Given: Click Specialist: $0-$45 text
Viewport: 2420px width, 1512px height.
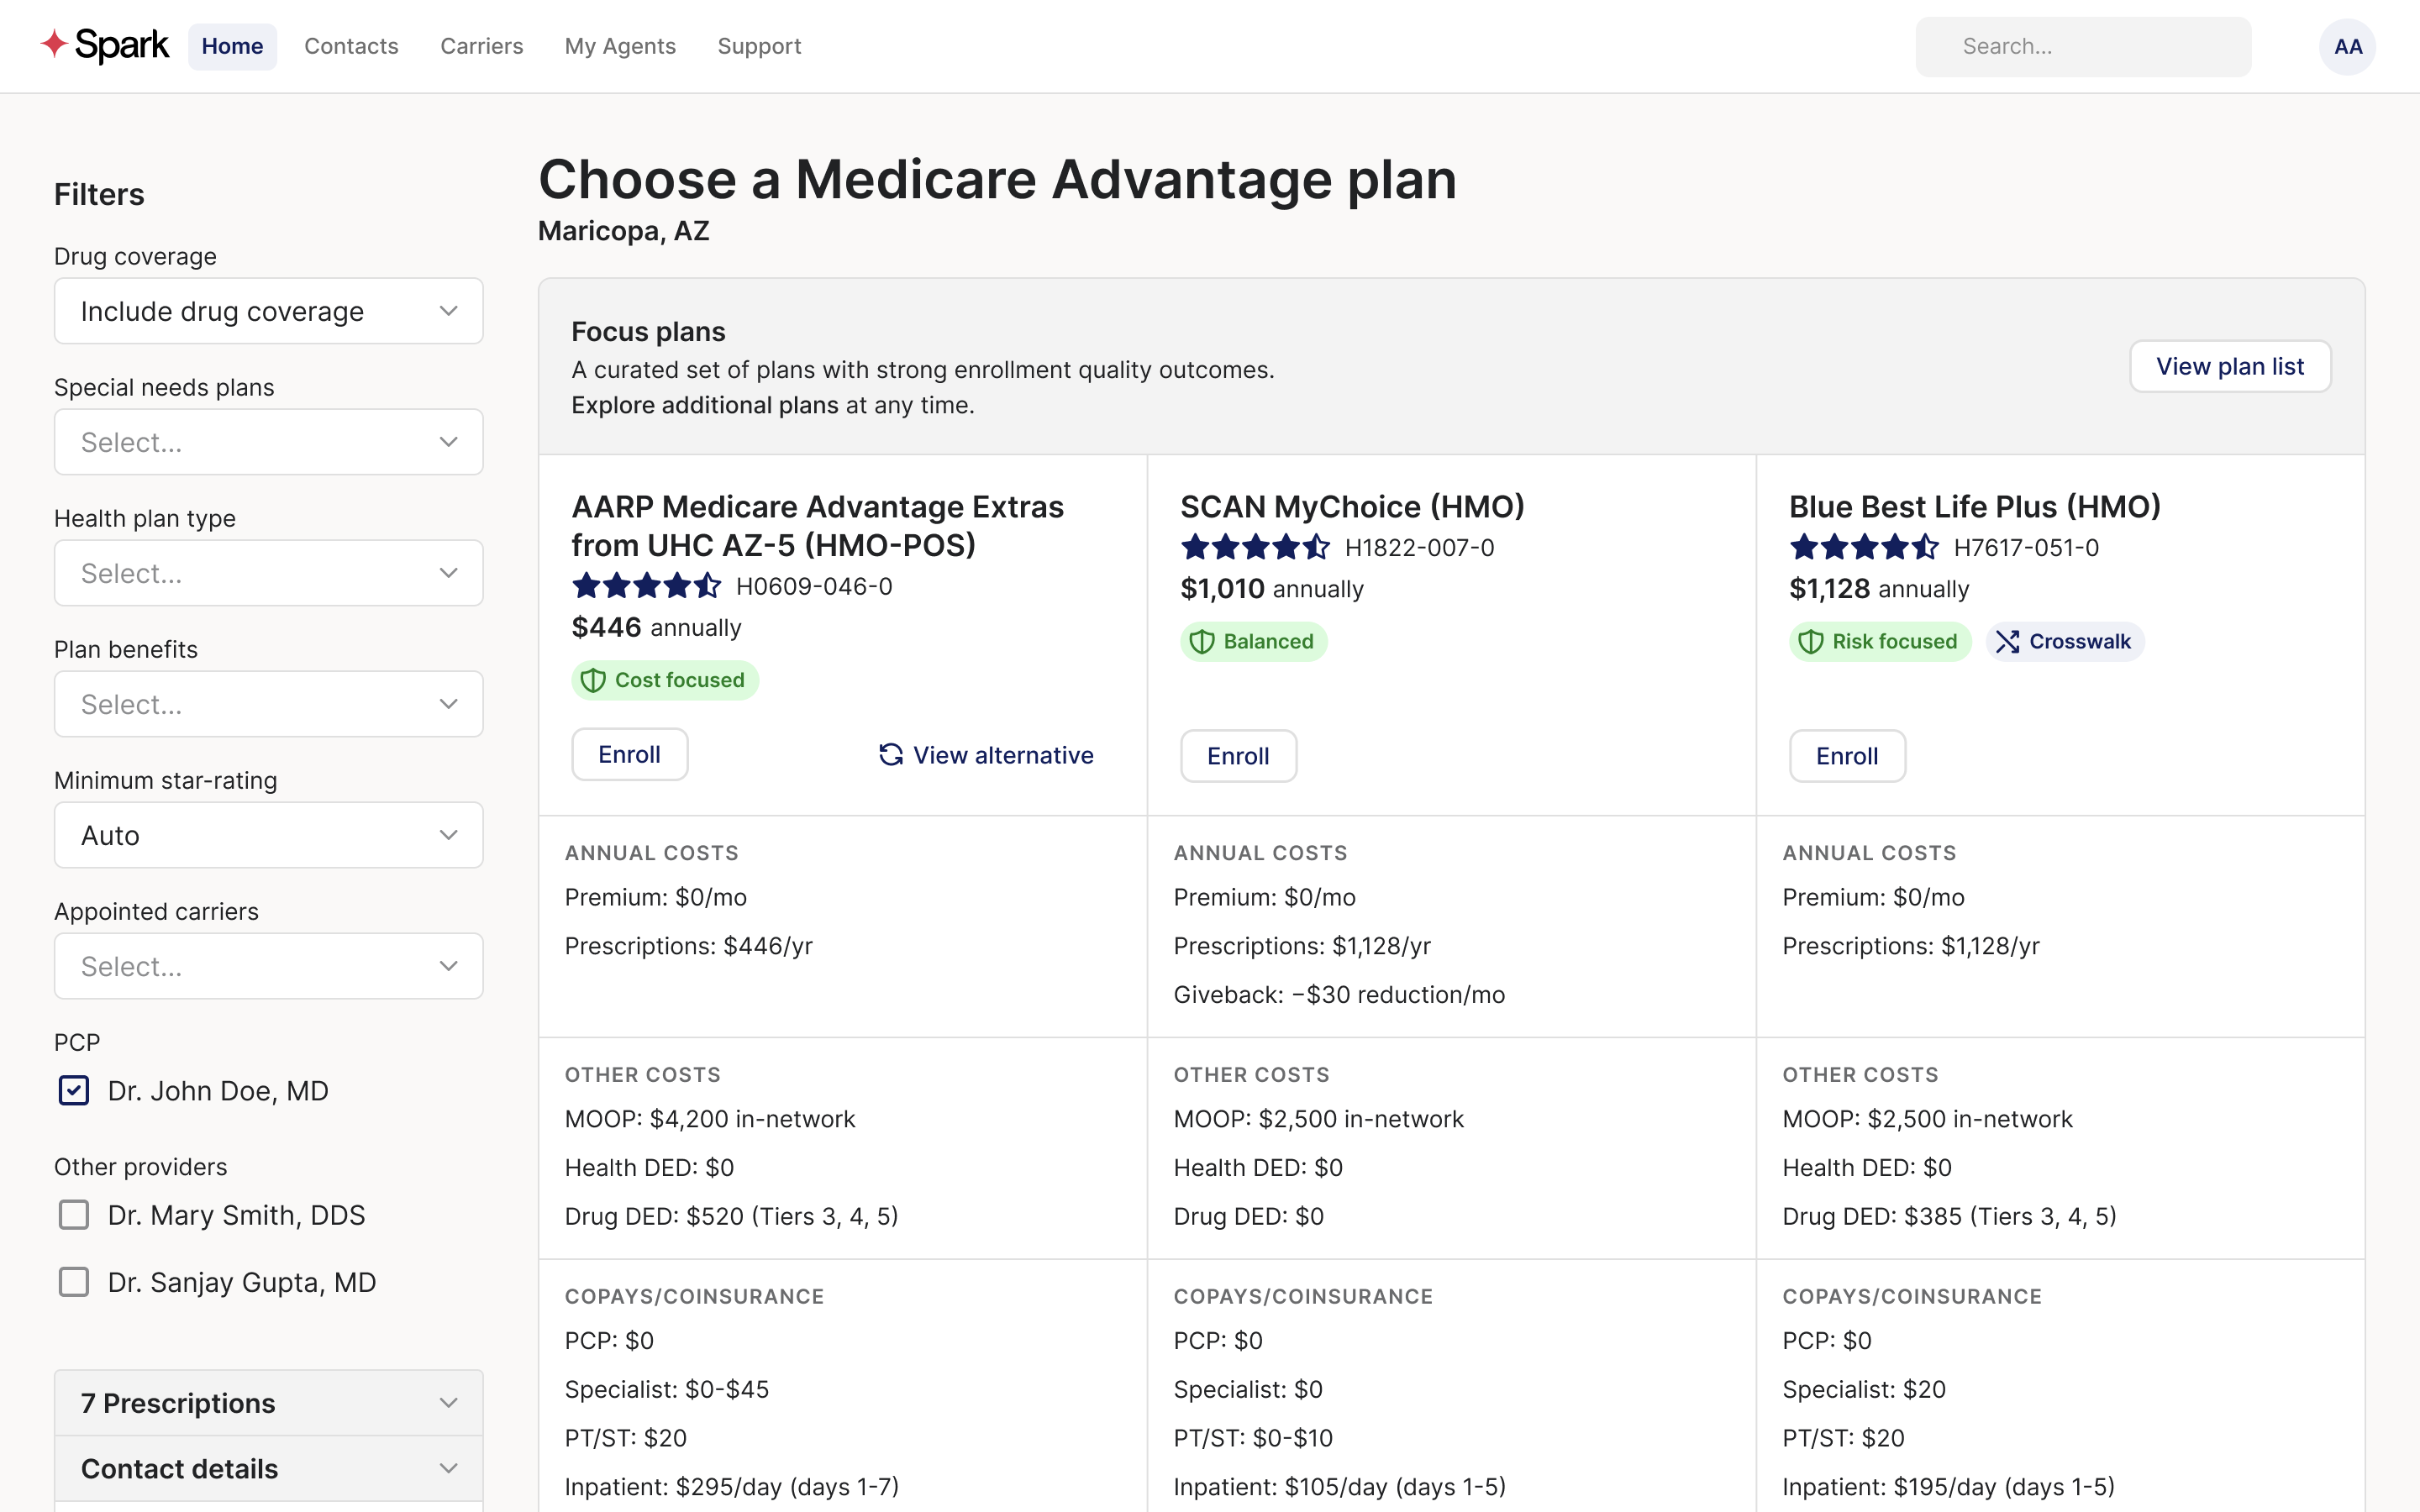Looking at the screenshot, I should (x=667, y=1389).
